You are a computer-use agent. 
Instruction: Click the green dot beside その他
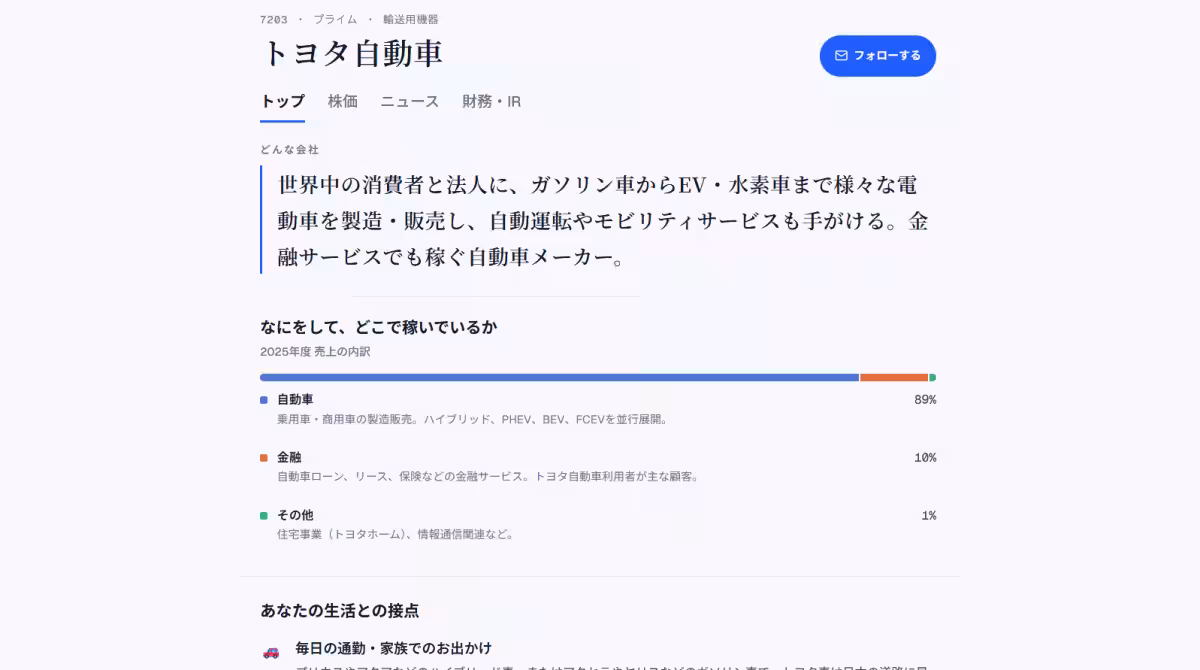[264, 516]
